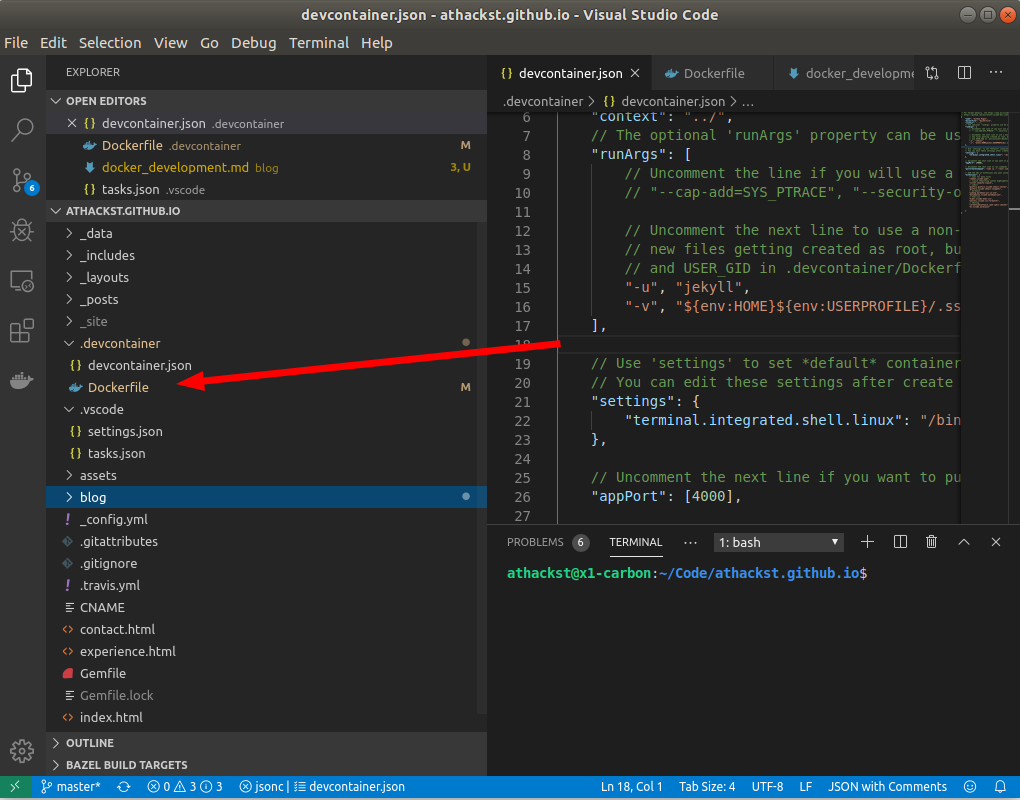Open the Explorer view in activity bar
The width and height of the screenshot is (1020, 800).
coord(21,81)
